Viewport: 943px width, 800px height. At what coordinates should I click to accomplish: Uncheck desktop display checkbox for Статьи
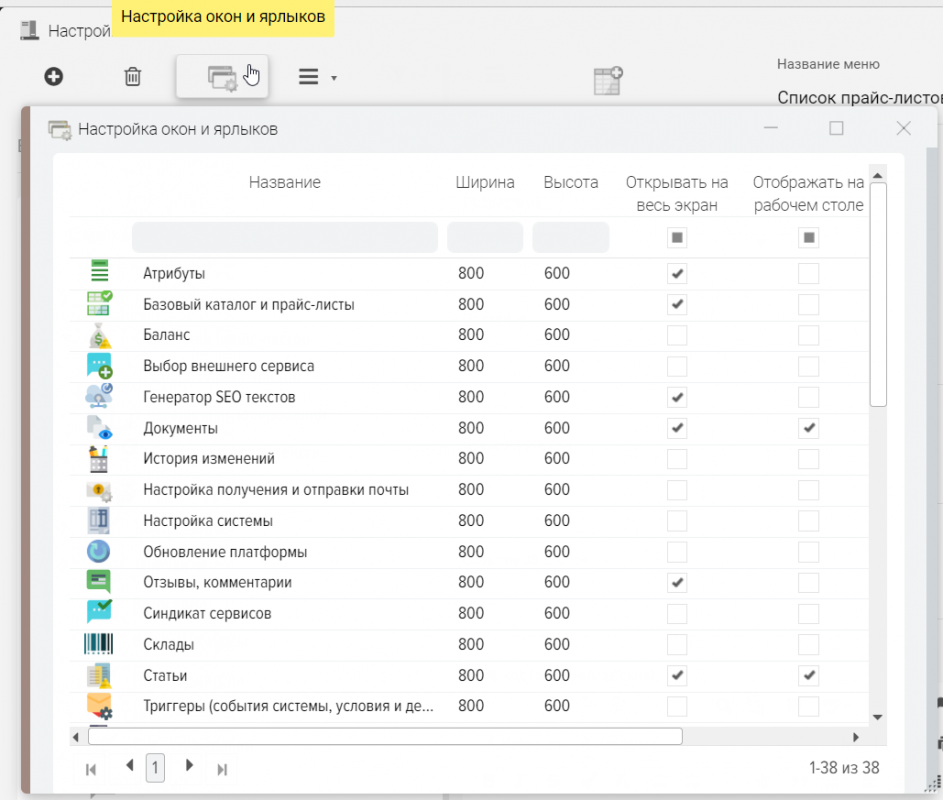[x=808, y=676]
